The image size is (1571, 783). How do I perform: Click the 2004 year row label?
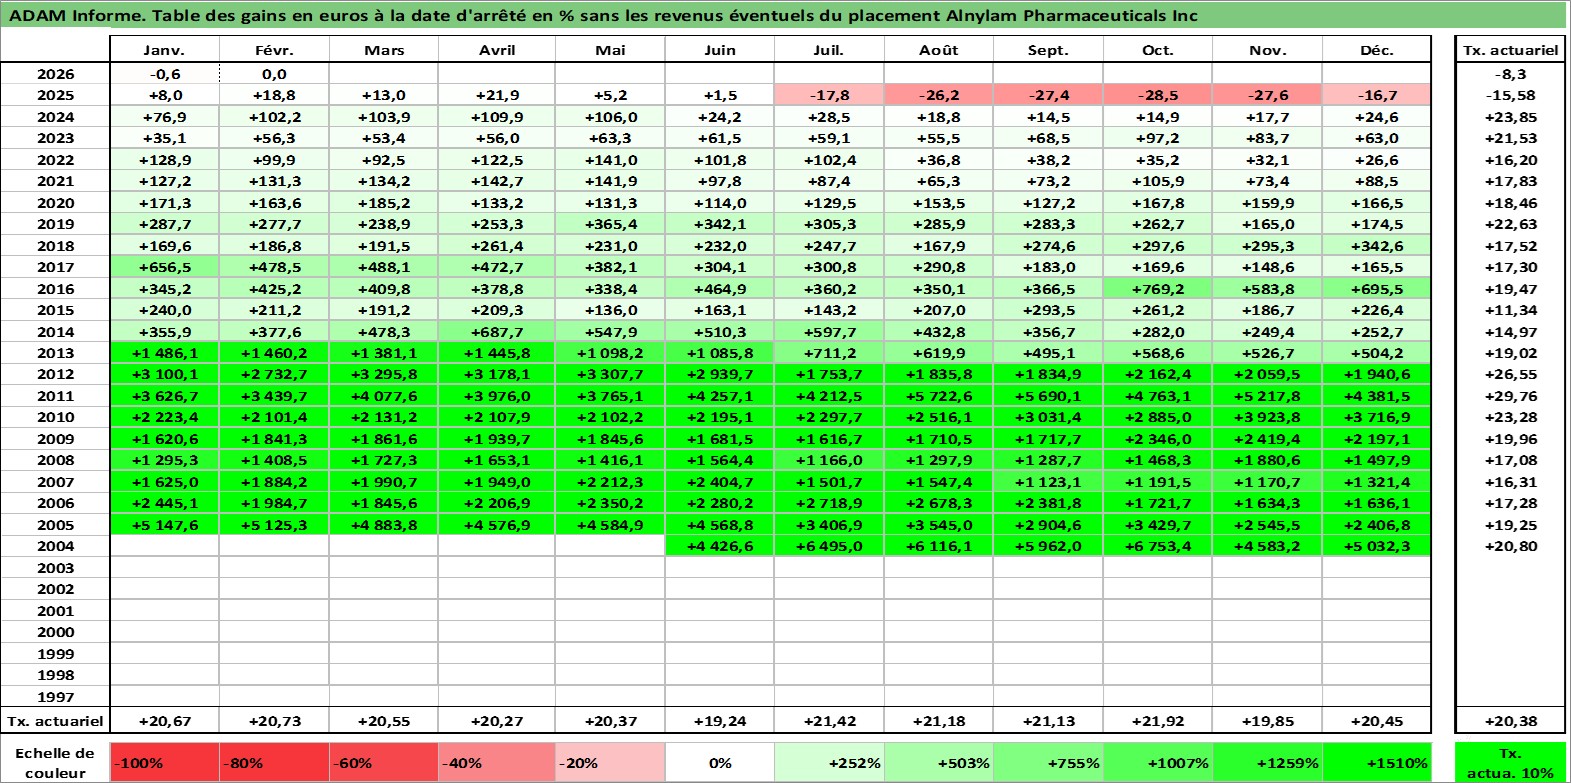coord(55,546)
